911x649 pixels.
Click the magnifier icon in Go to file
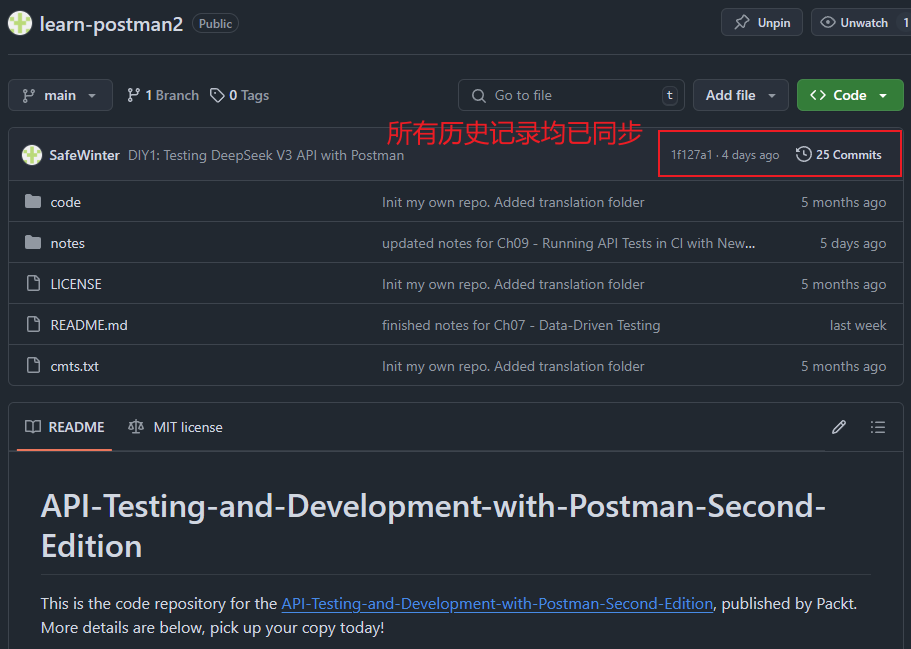pos(479,95)
